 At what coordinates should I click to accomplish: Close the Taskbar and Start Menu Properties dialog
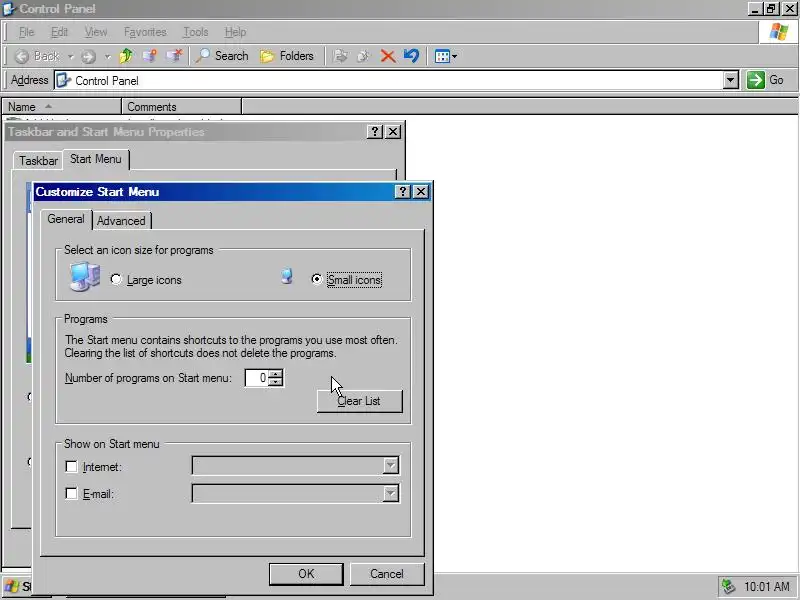pos(393,132)
